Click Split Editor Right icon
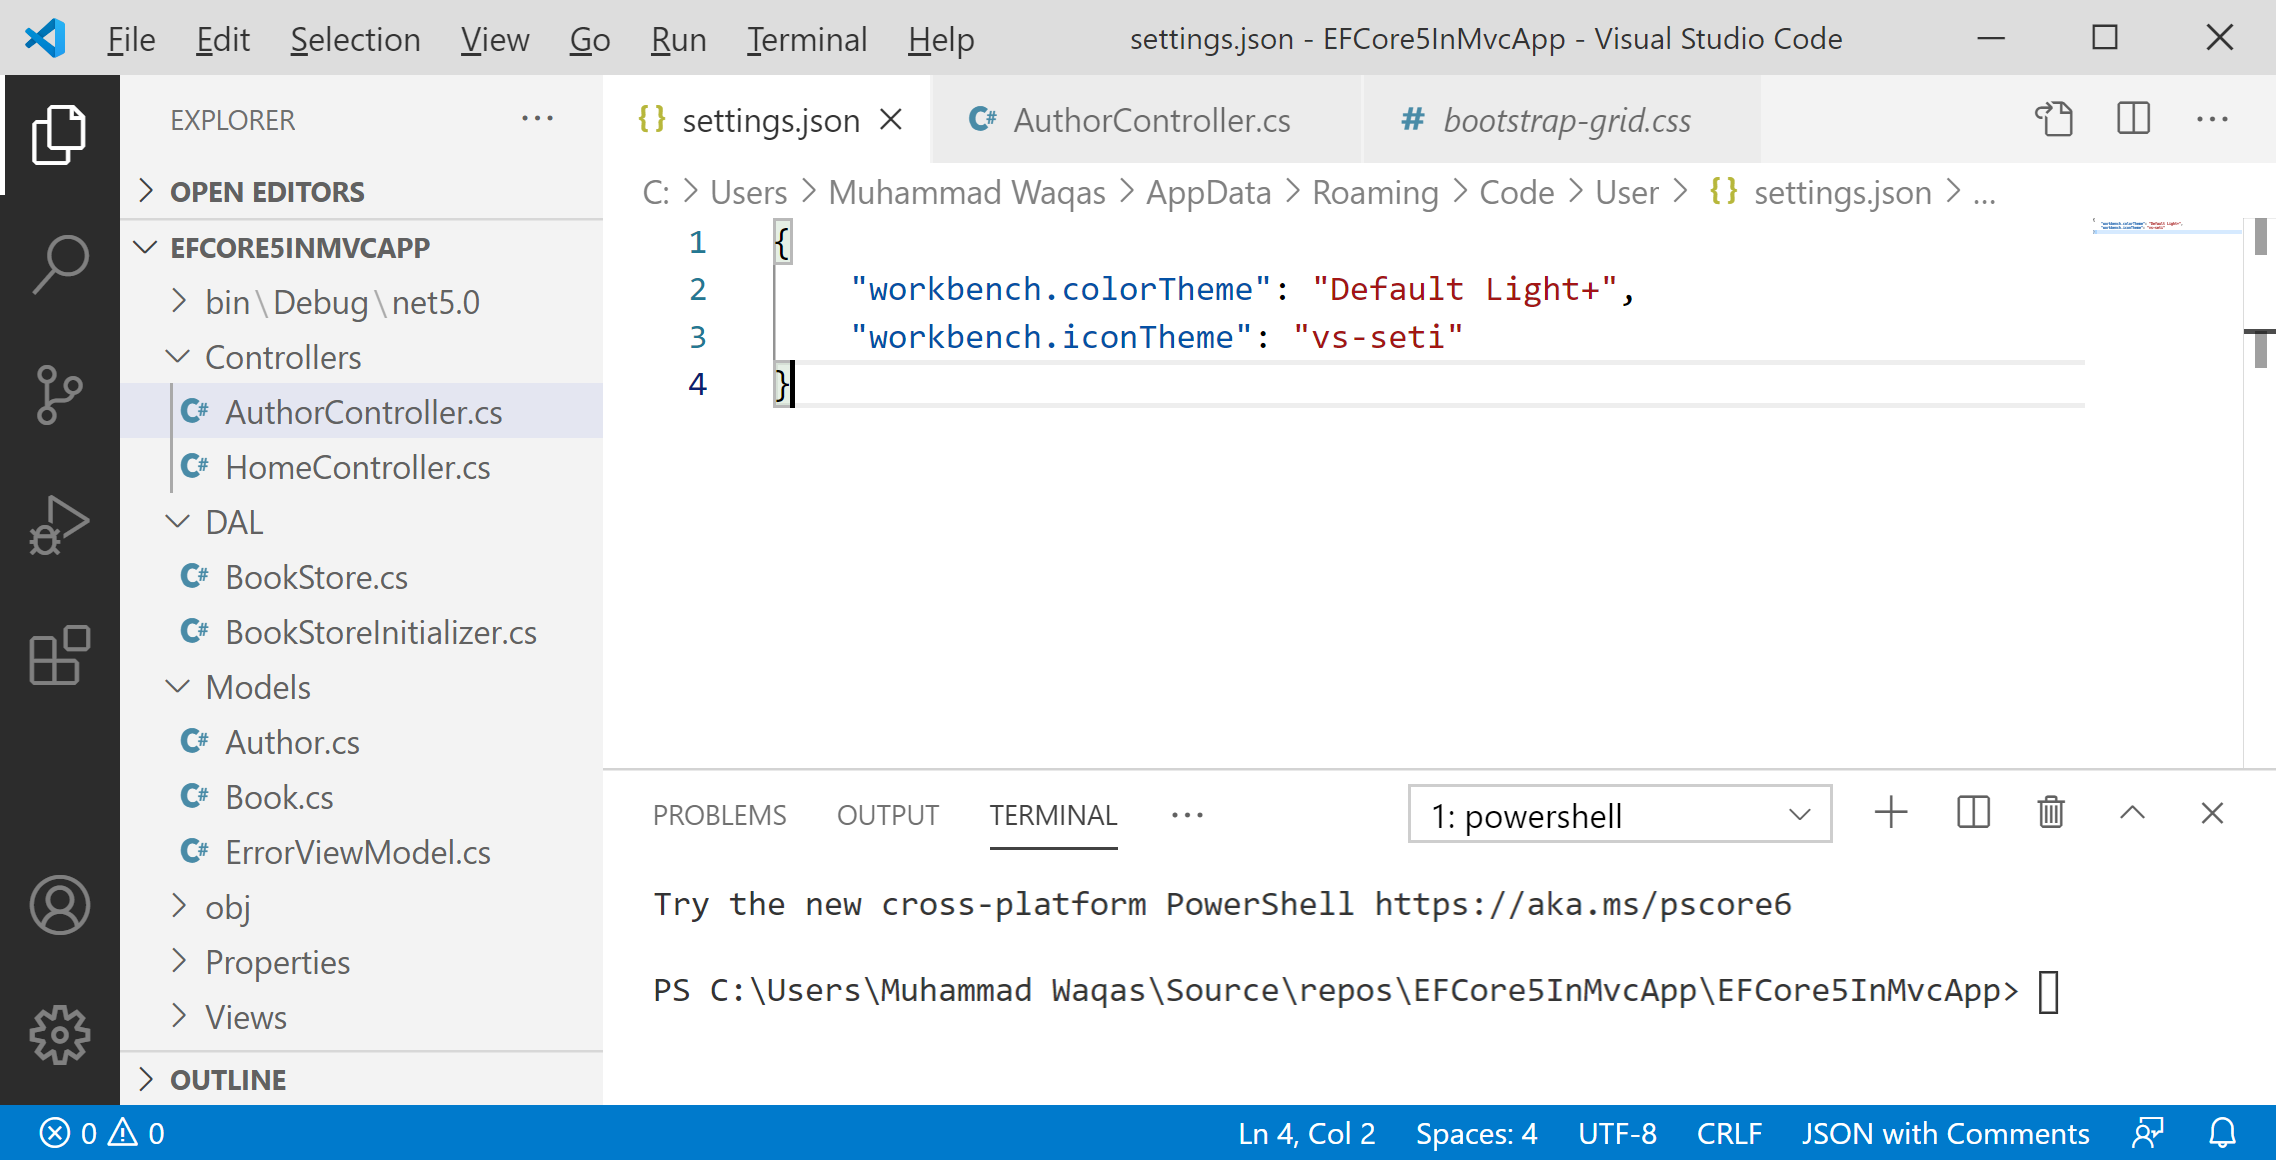 pos(2133,119)
